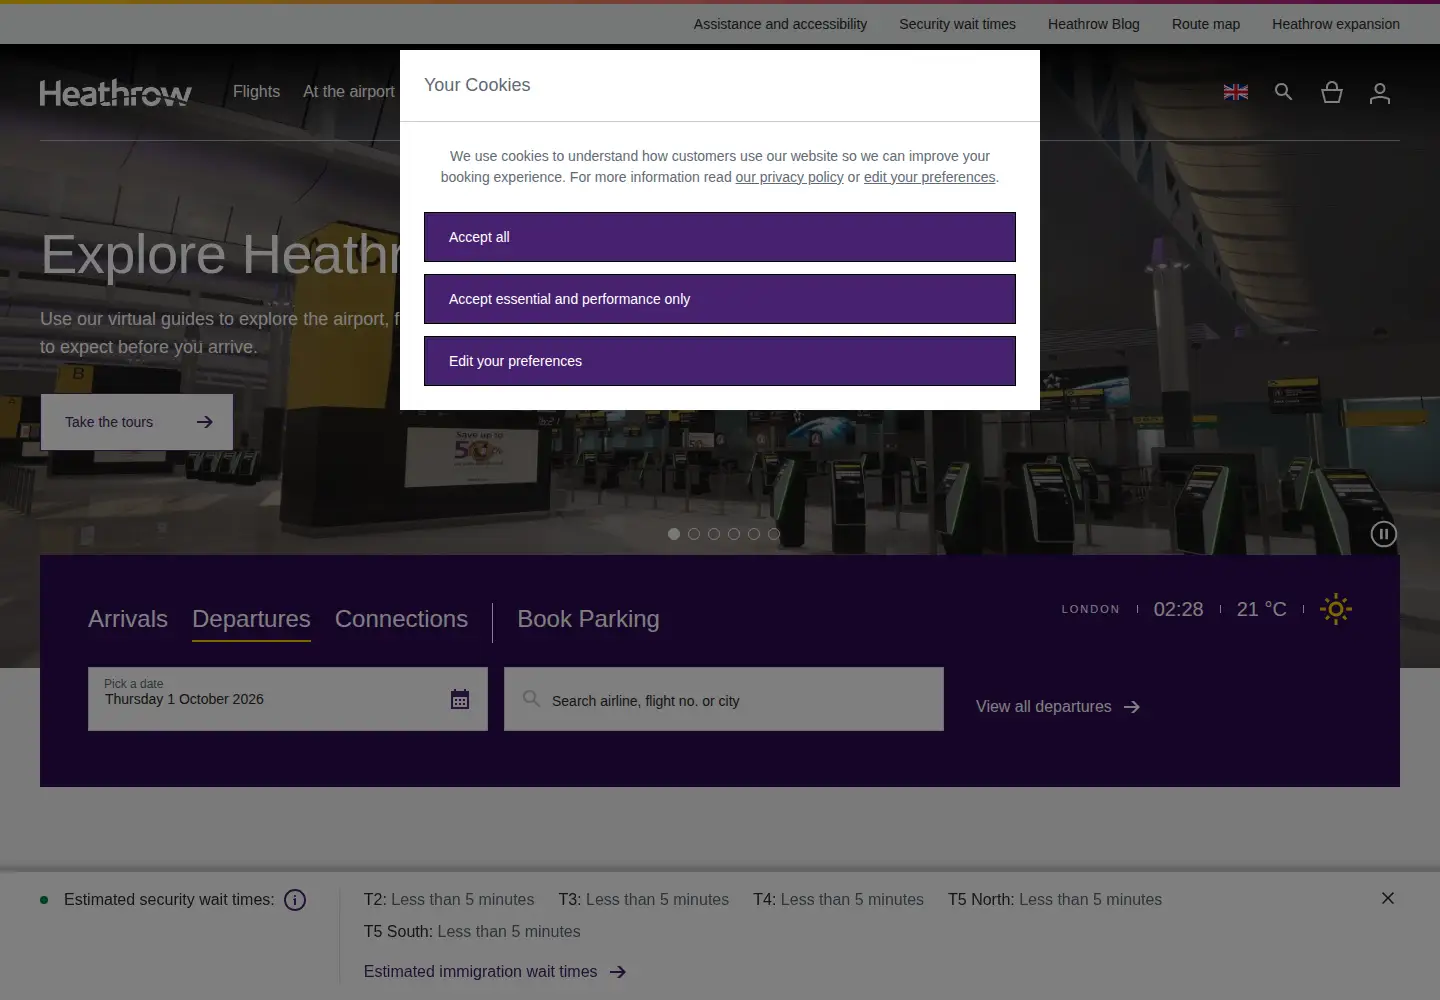Open Heathrow Blog link
The height and width of the screenshot is (1000, 1440).
[x=1094, y=24]
